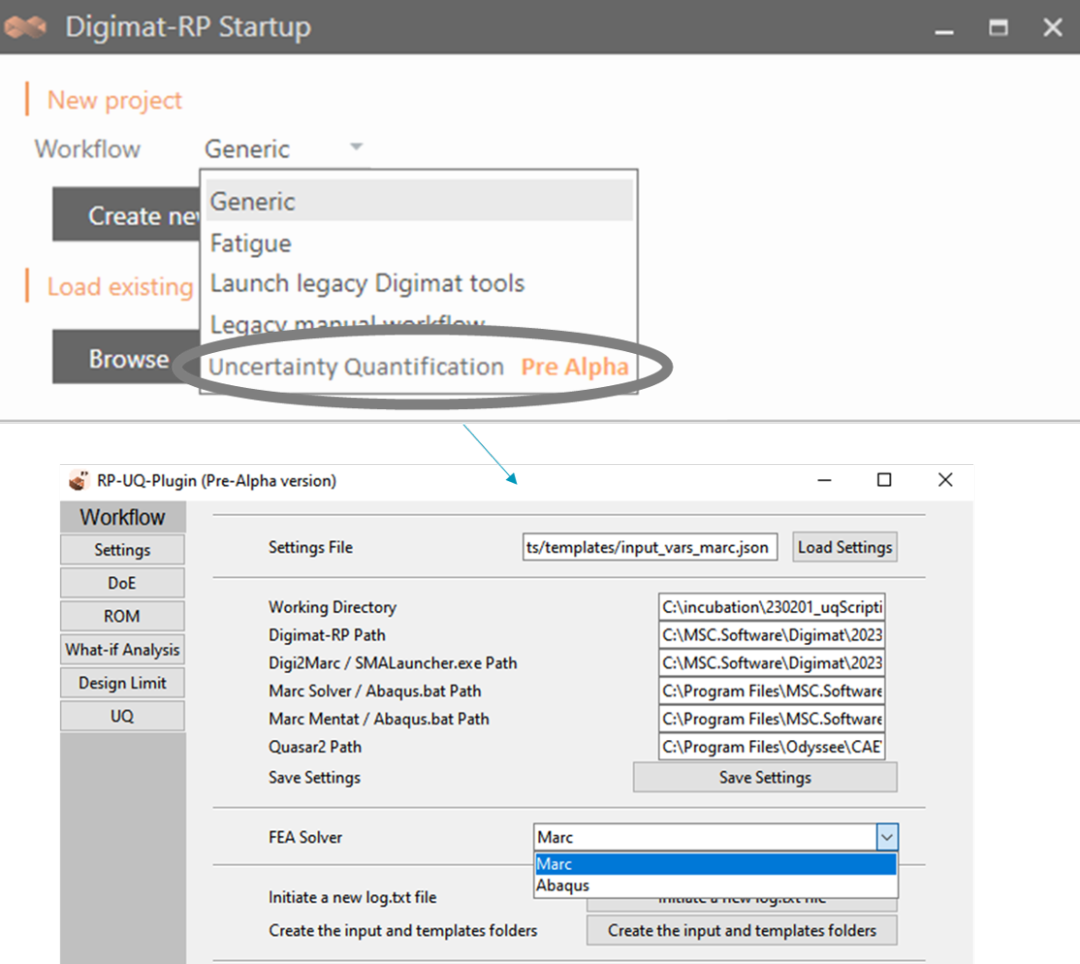Click the 'Initiate a new log.txt file' label
The image size is (1080, 964).
[x=352, y=897]
